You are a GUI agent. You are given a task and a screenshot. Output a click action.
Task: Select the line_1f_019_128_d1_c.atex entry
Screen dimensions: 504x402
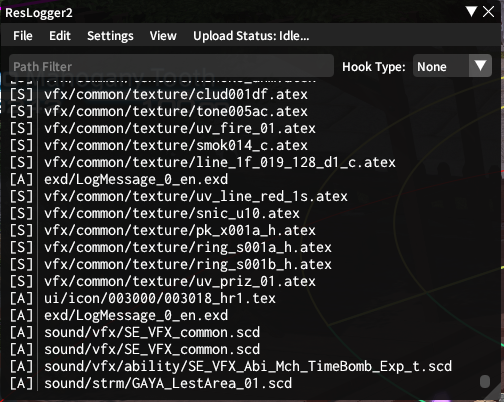(219, 163)
